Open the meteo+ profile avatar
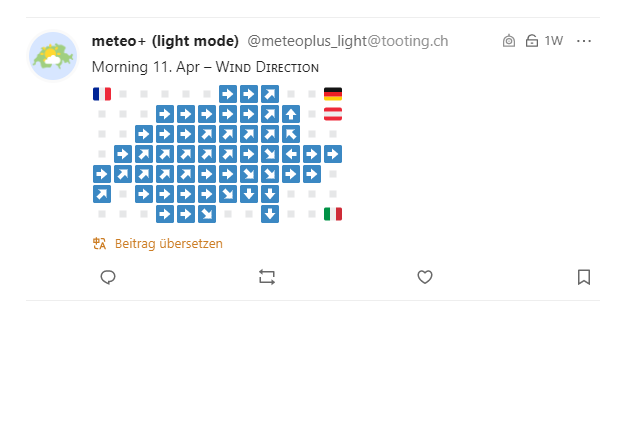630x425 pixels. click(53, 56)
